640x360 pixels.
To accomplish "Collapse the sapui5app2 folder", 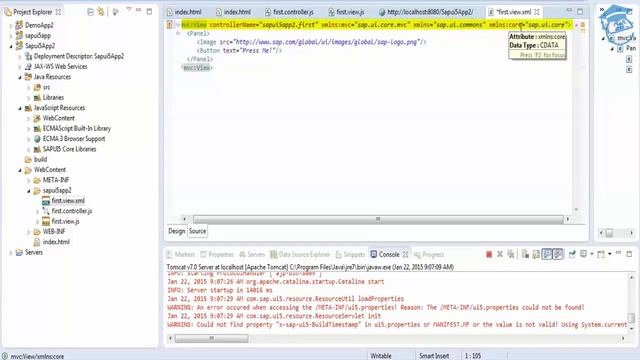I will tap(29, 191).
